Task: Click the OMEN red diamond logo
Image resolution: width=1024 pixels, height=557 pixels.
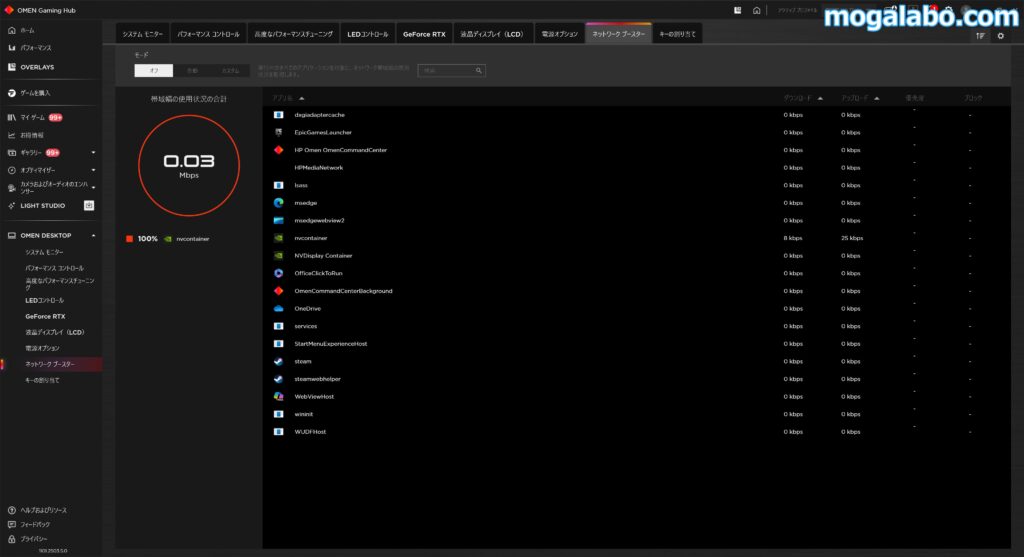Action: (x=9, y=10)
